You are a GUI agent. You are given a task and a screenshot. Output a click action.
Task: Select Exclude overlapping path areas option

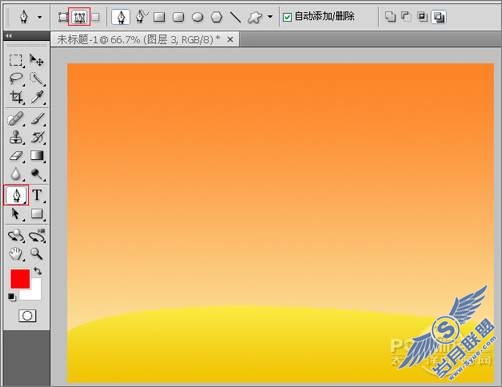click(438, 17)
